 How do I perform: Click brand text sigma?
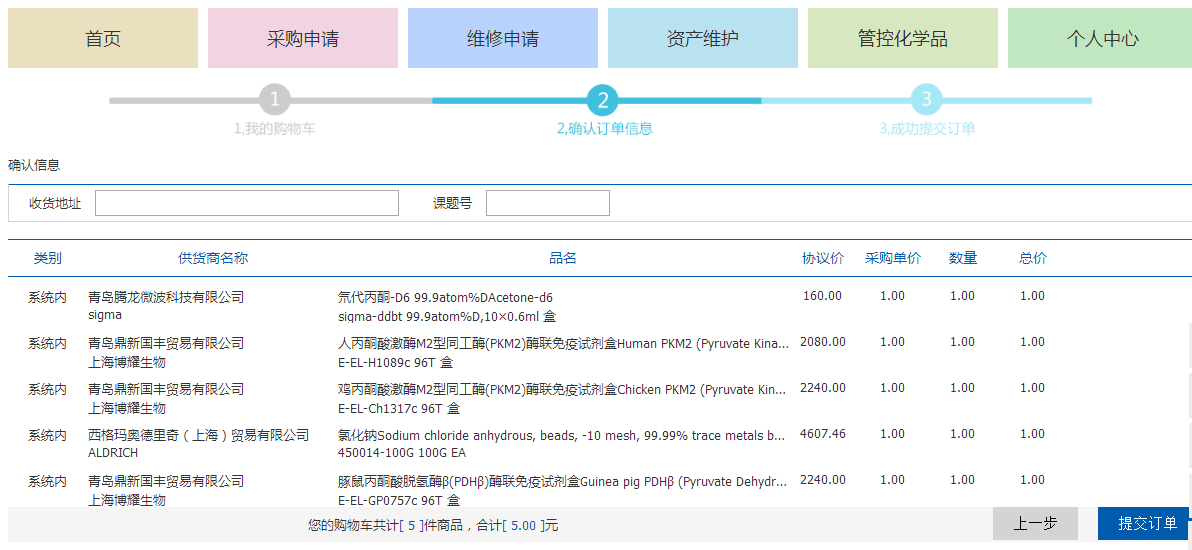click(105, 316)
